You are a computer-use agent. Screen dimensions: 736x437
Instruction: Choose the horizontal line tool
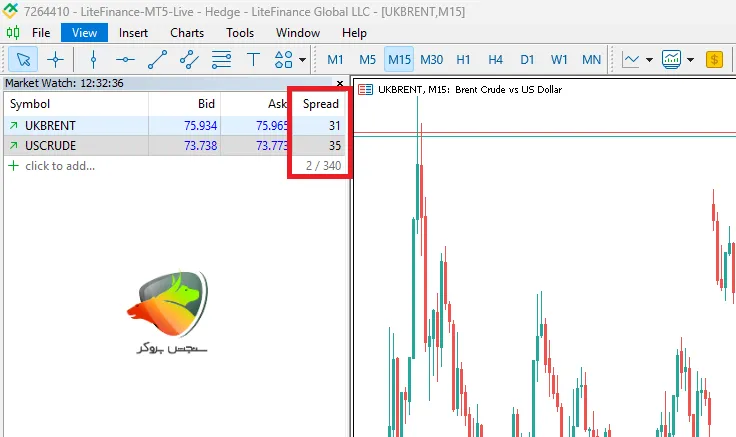pyautogui.click(x=125, y=59)
